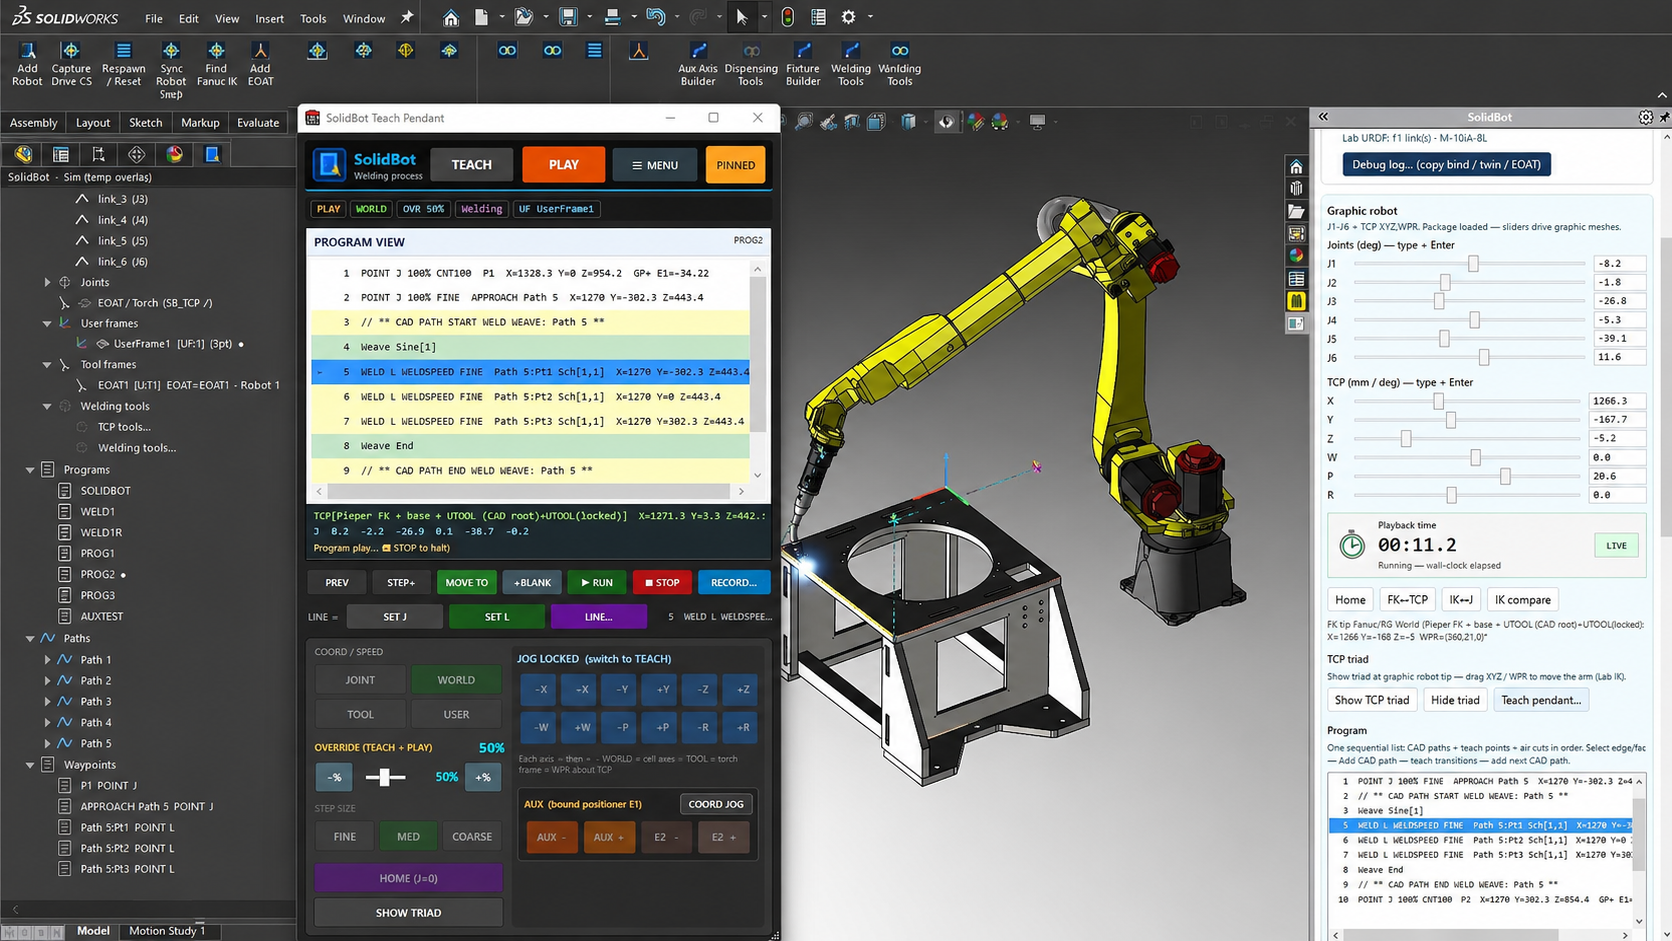1672x941 pixels.
Task: Click the HOME (J=0) button
Action: [x=408, y=878]
